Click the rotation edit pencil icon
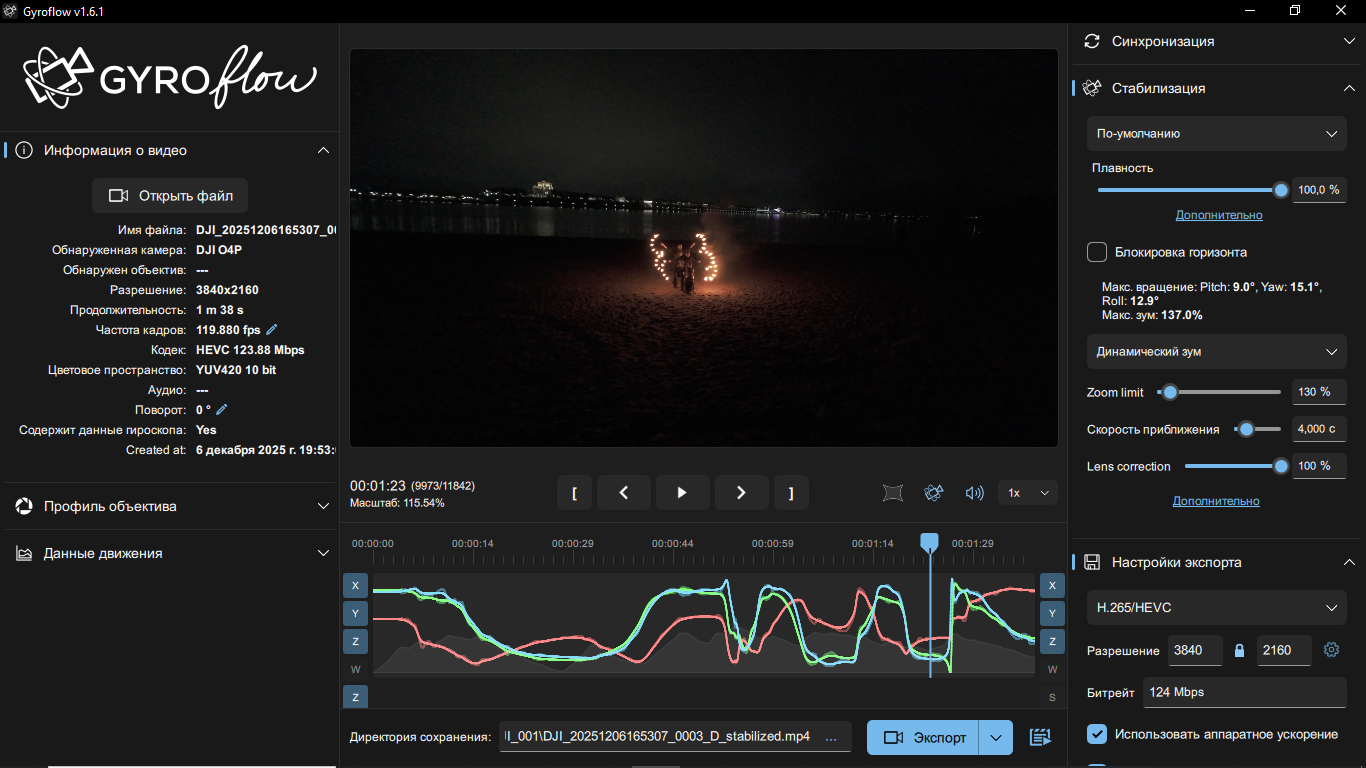The height and width of the screenshot is (768, 1366). (222, 410)
